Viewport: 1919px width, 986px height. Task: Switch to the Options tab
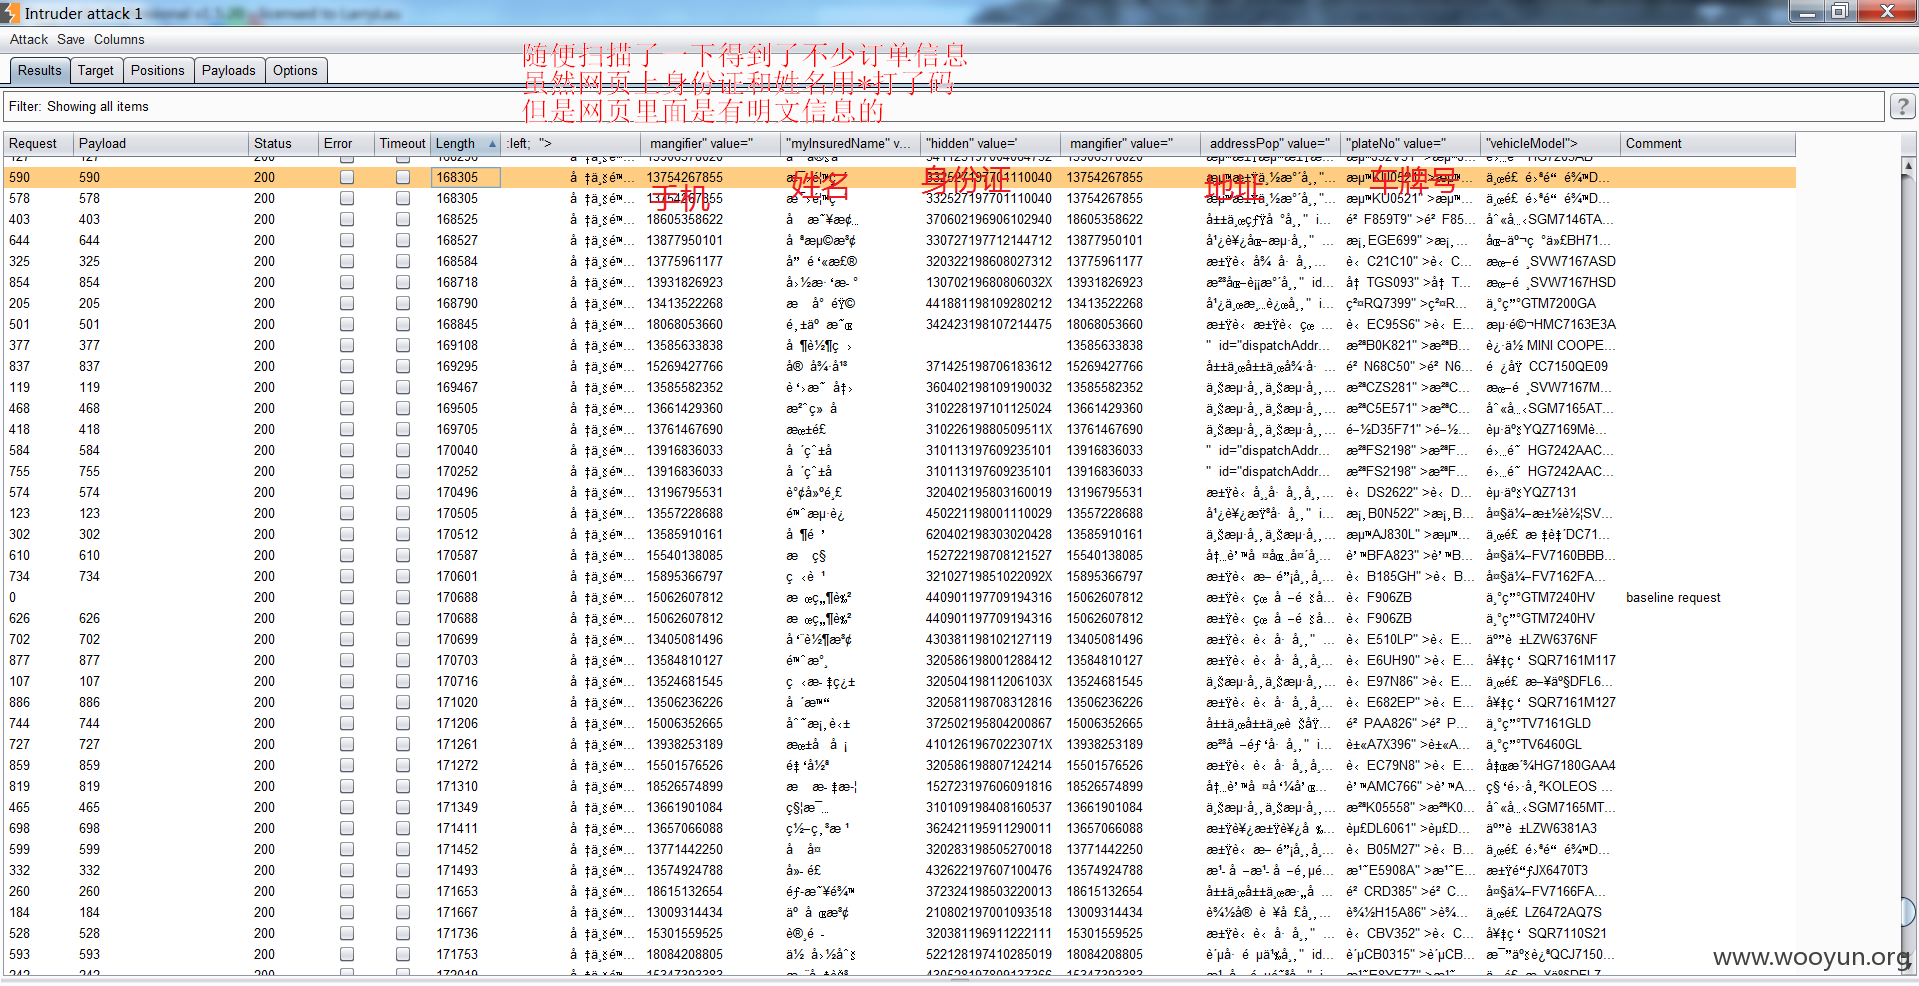coord(295,70)
